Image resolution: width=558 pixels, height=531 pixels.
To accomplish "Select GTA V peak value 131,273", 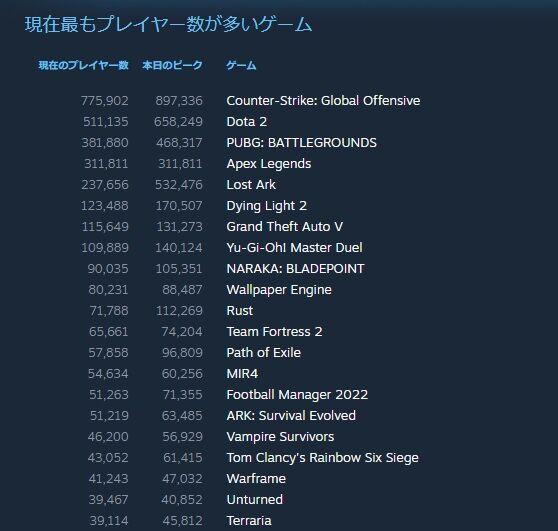I will (x=180, y=227).
